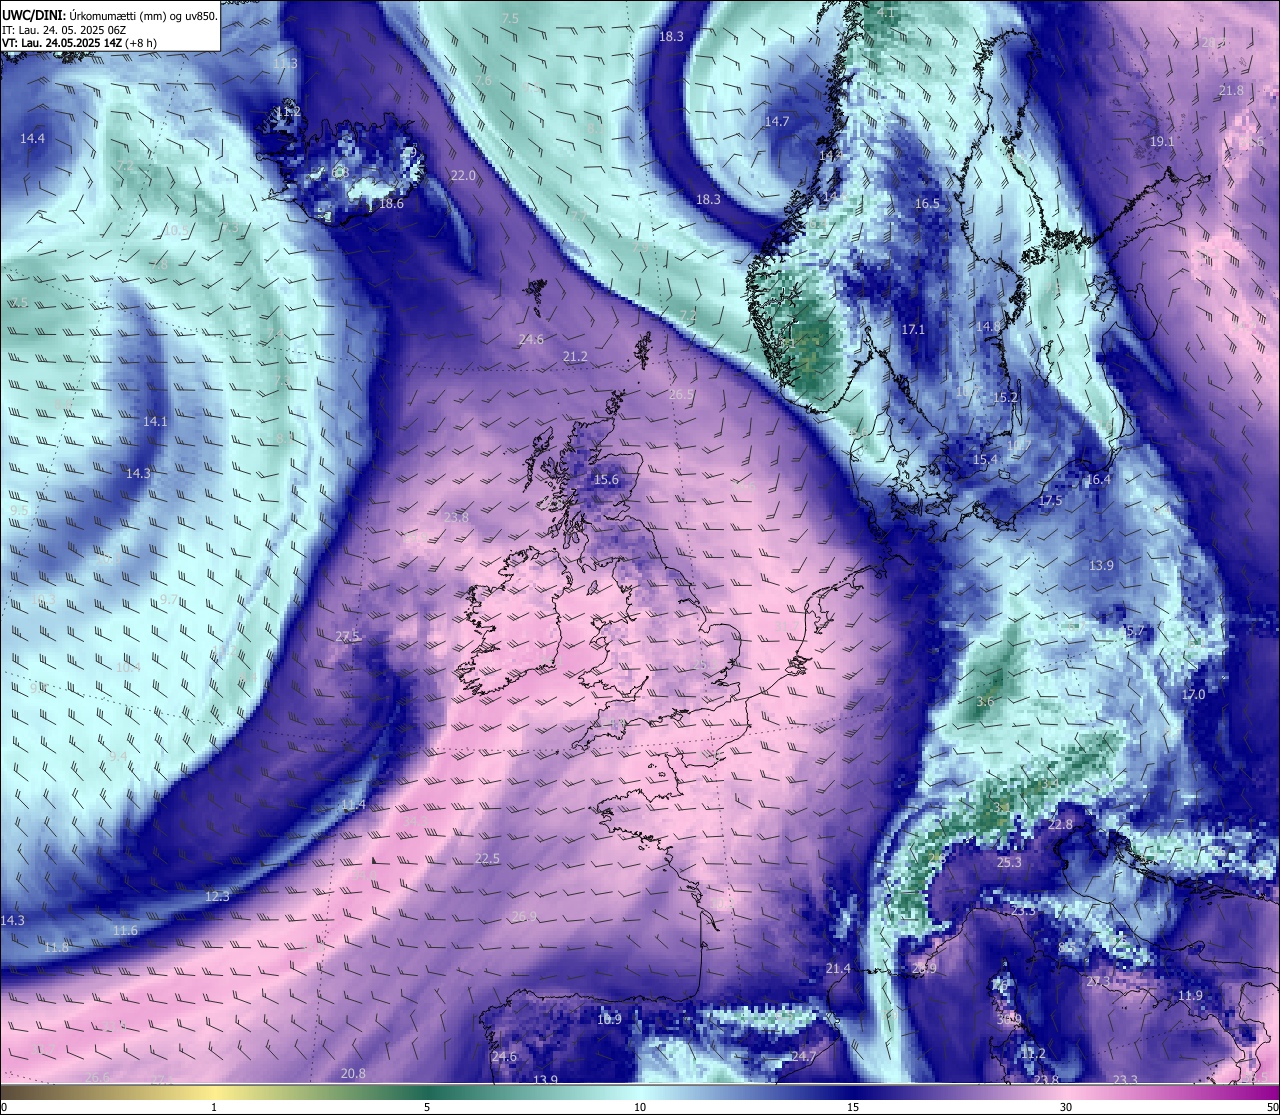Click the value 22.0 east of Iceland
This screenshot has height=1115, width=1280.
[463, 175]
